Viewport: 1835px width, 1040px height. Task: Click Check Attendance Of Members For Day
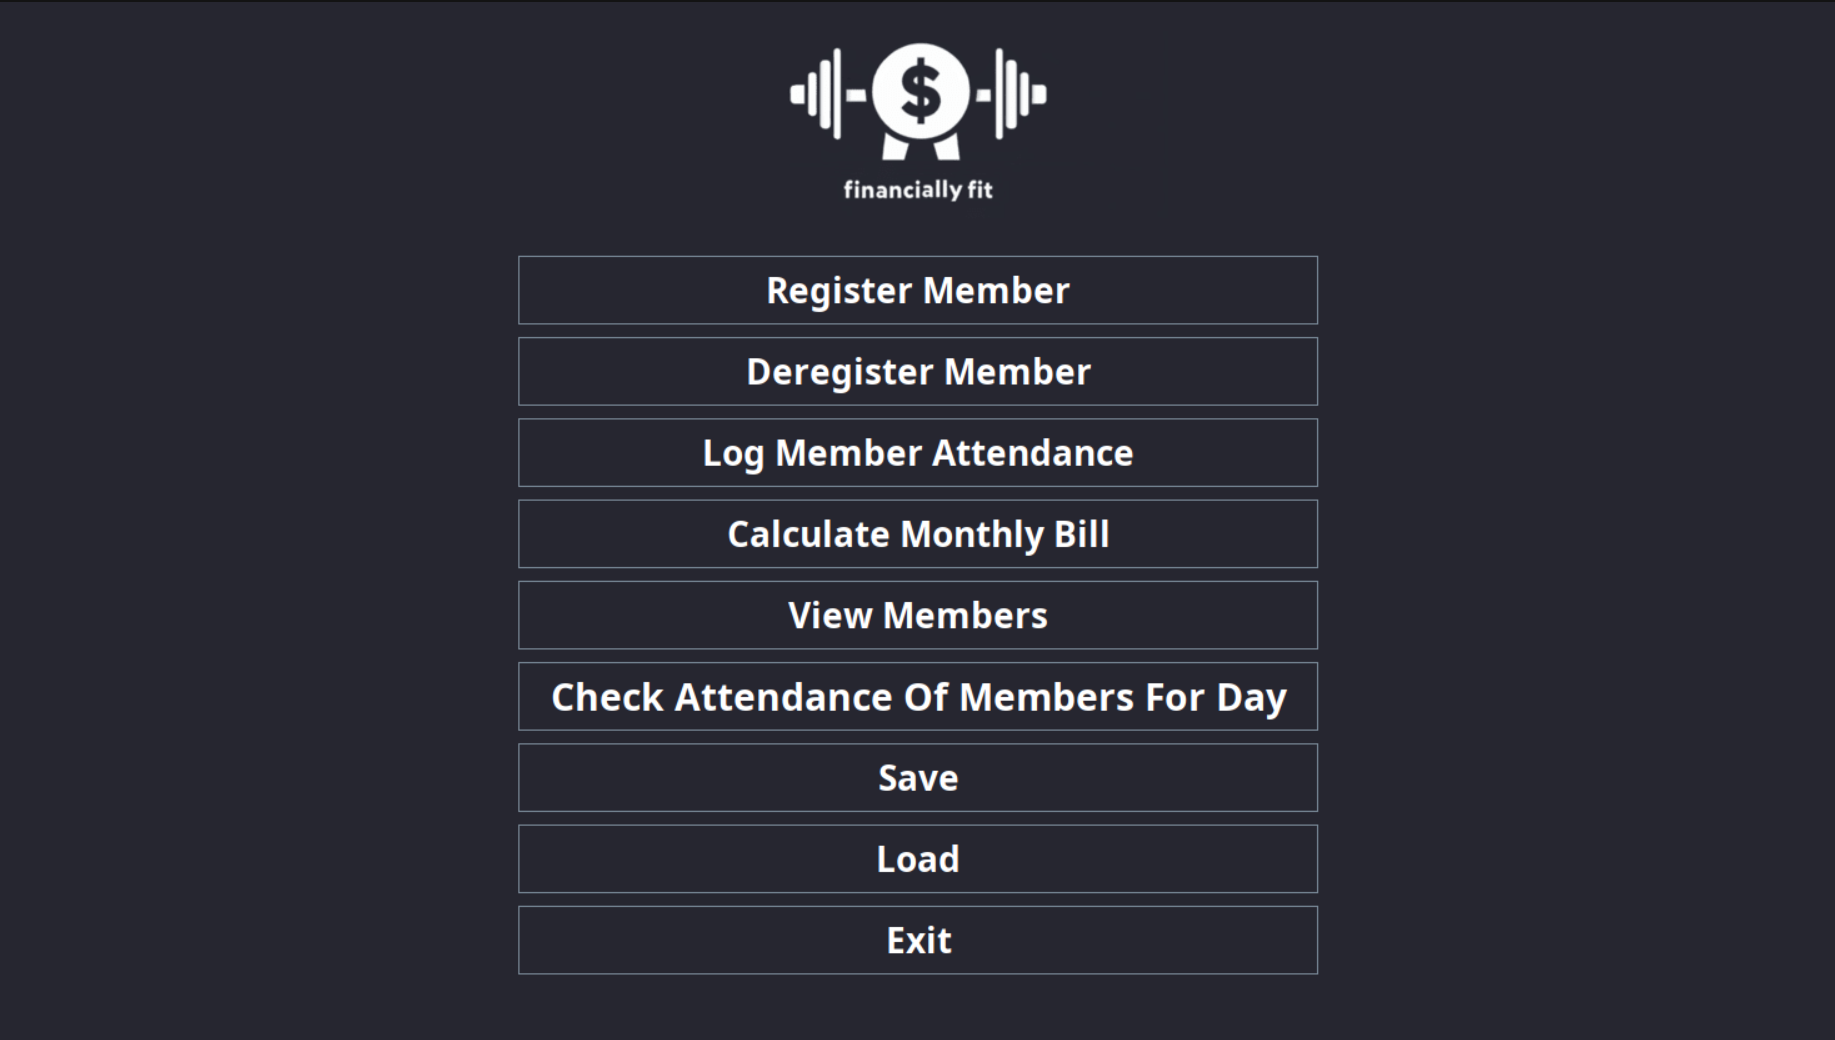[x=917, y=697]
